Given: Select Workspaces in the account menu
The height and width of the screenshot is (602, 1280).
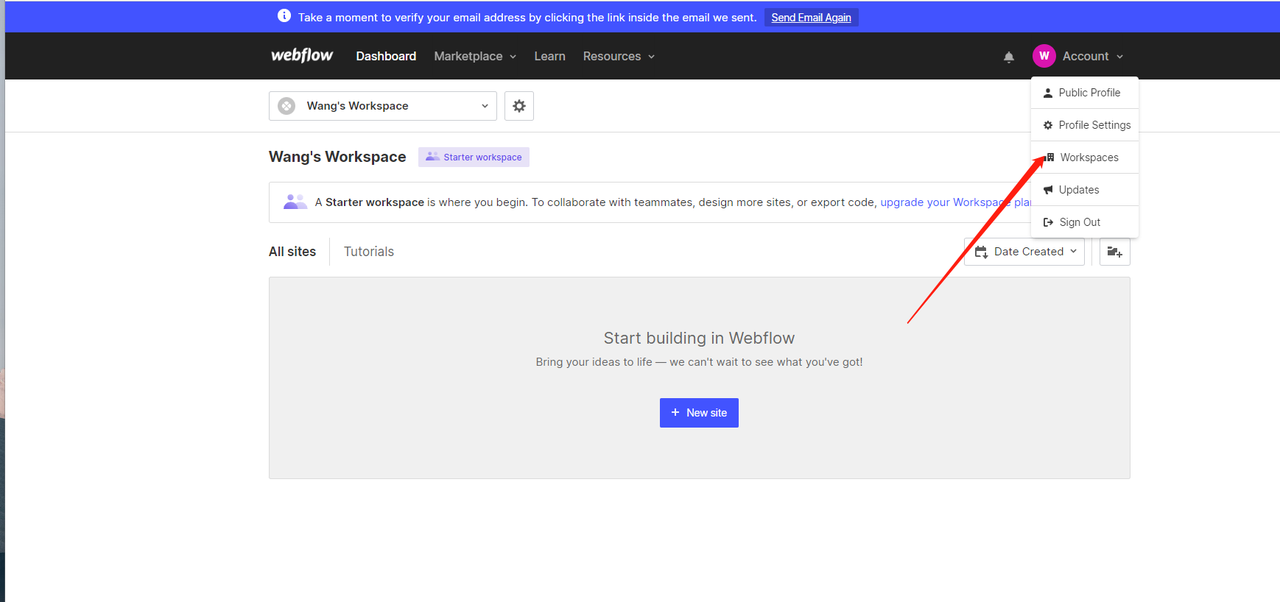Looking at the screenshot, I should click(x=1085, y=158).
